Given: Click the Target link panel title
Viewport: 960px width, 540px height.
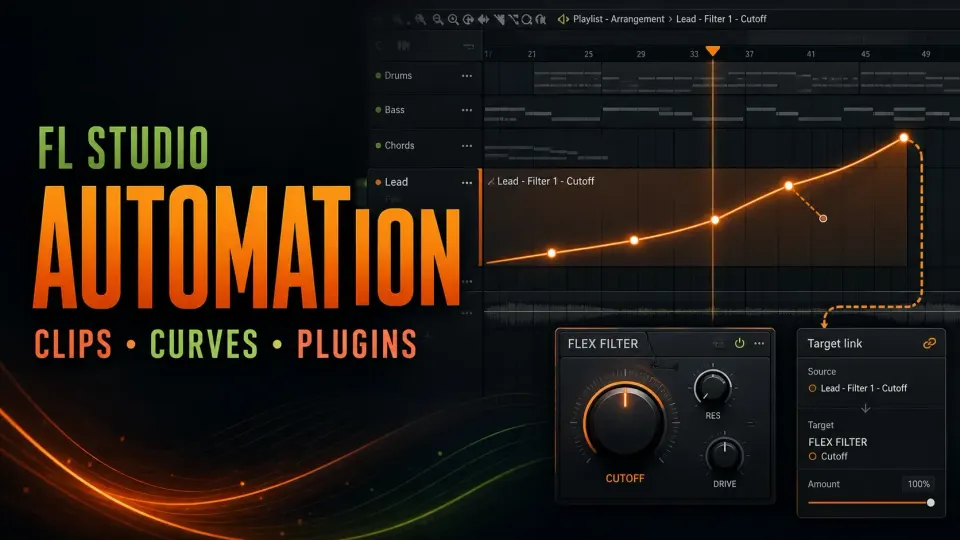Looking at the screenshot, I should (x=834, y=343).
